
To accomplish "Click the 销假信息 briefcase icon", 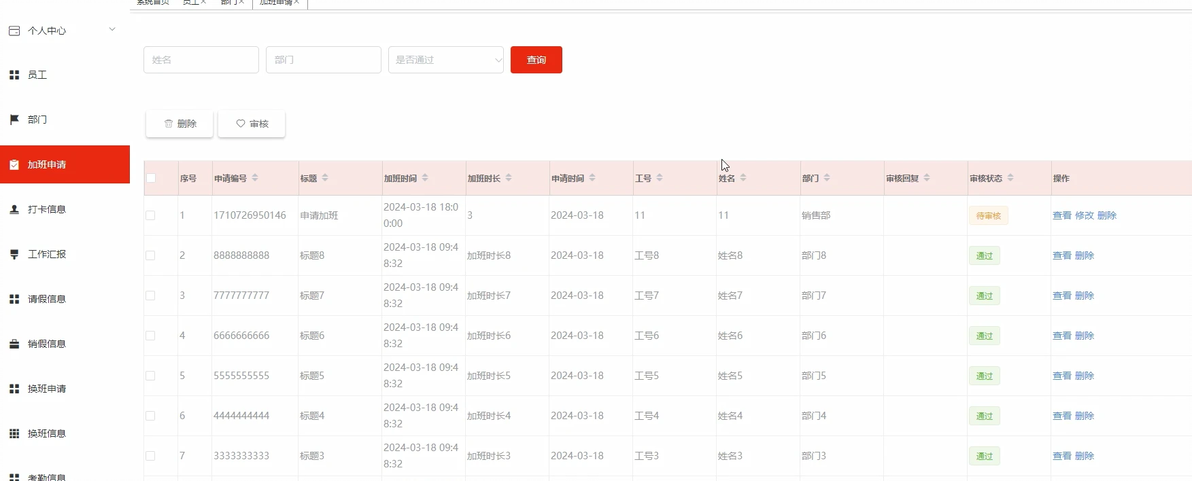I will [x=14, y=344].
